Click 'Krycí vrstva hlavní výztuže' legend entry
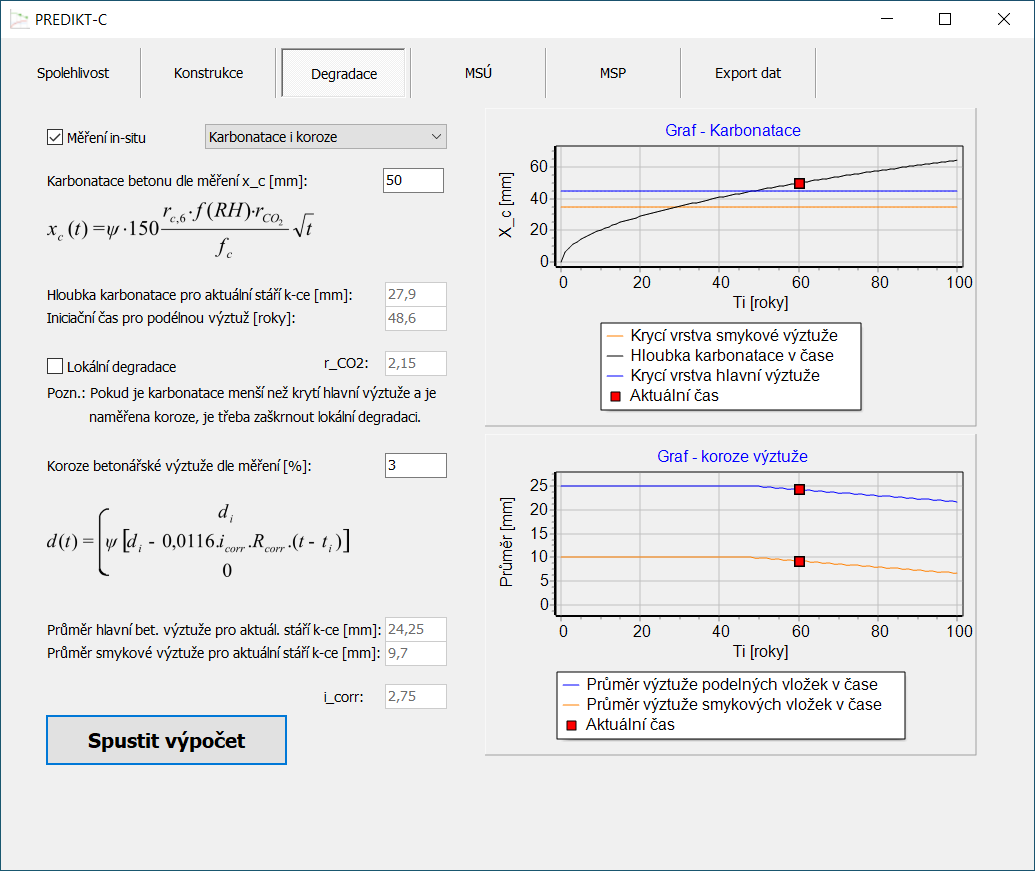This screenshot has height=871, width=1035. coord(724,375)
